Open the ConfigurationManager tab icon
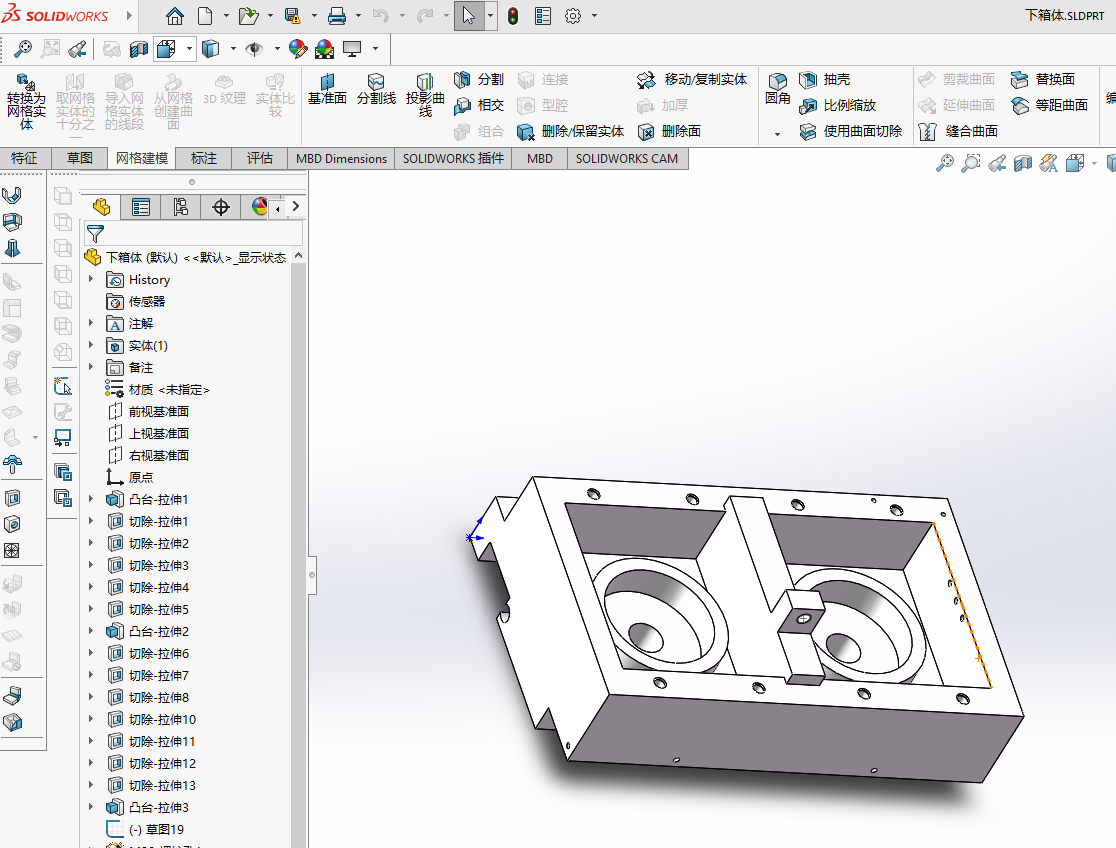Viewport: 1116px width, 848px height. tap(181, 207)
